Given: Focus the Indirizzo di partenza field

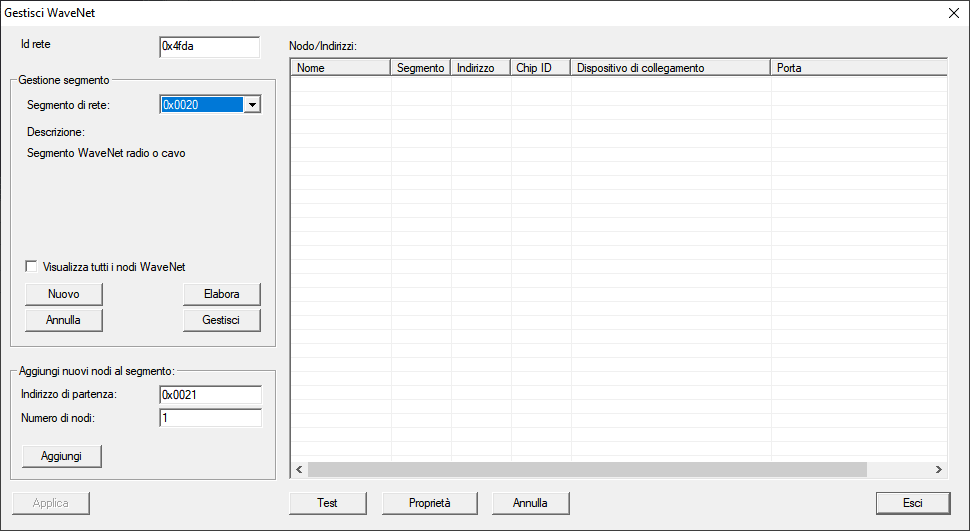Looking at the screenshot, I should (x=210, y=394).
